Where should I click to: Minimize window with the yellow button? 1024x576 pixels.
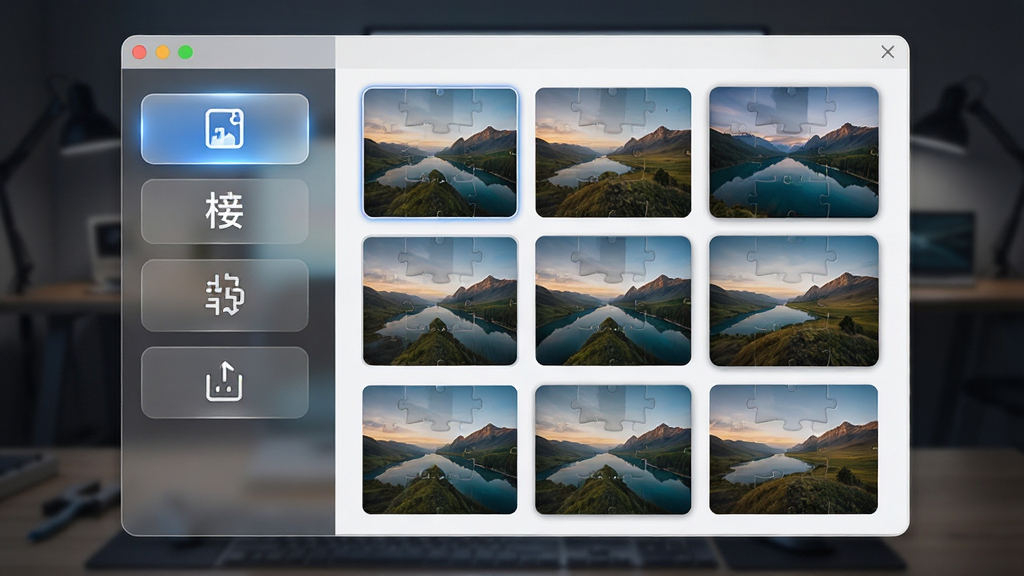click(x=163, y=52)
